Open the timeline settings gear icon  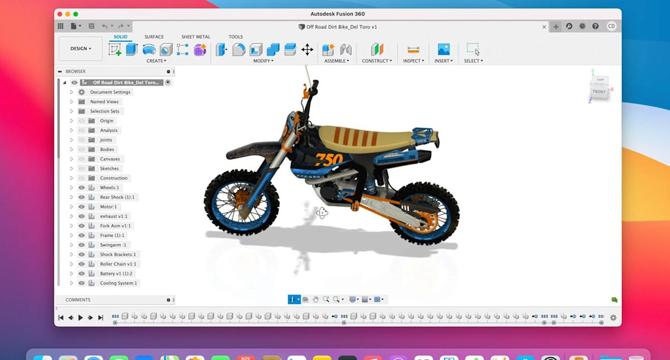[613, 317]
